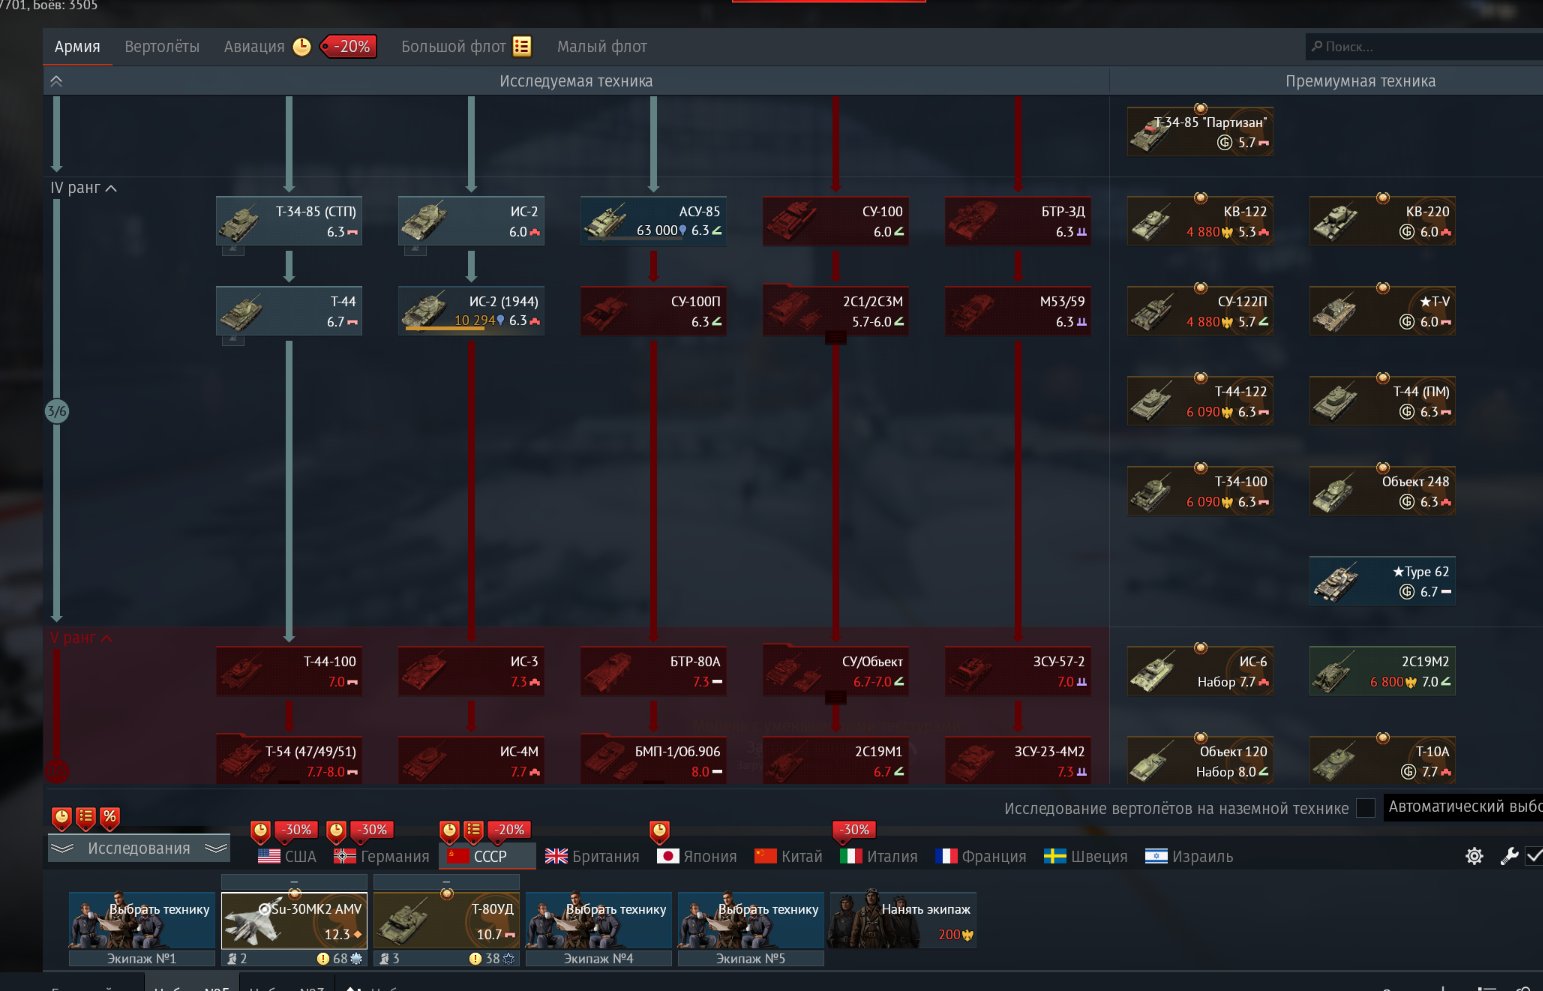Select the ЗСУ-57-2 vehicle tile
1543x991 pixels.
pos(1017,671)
